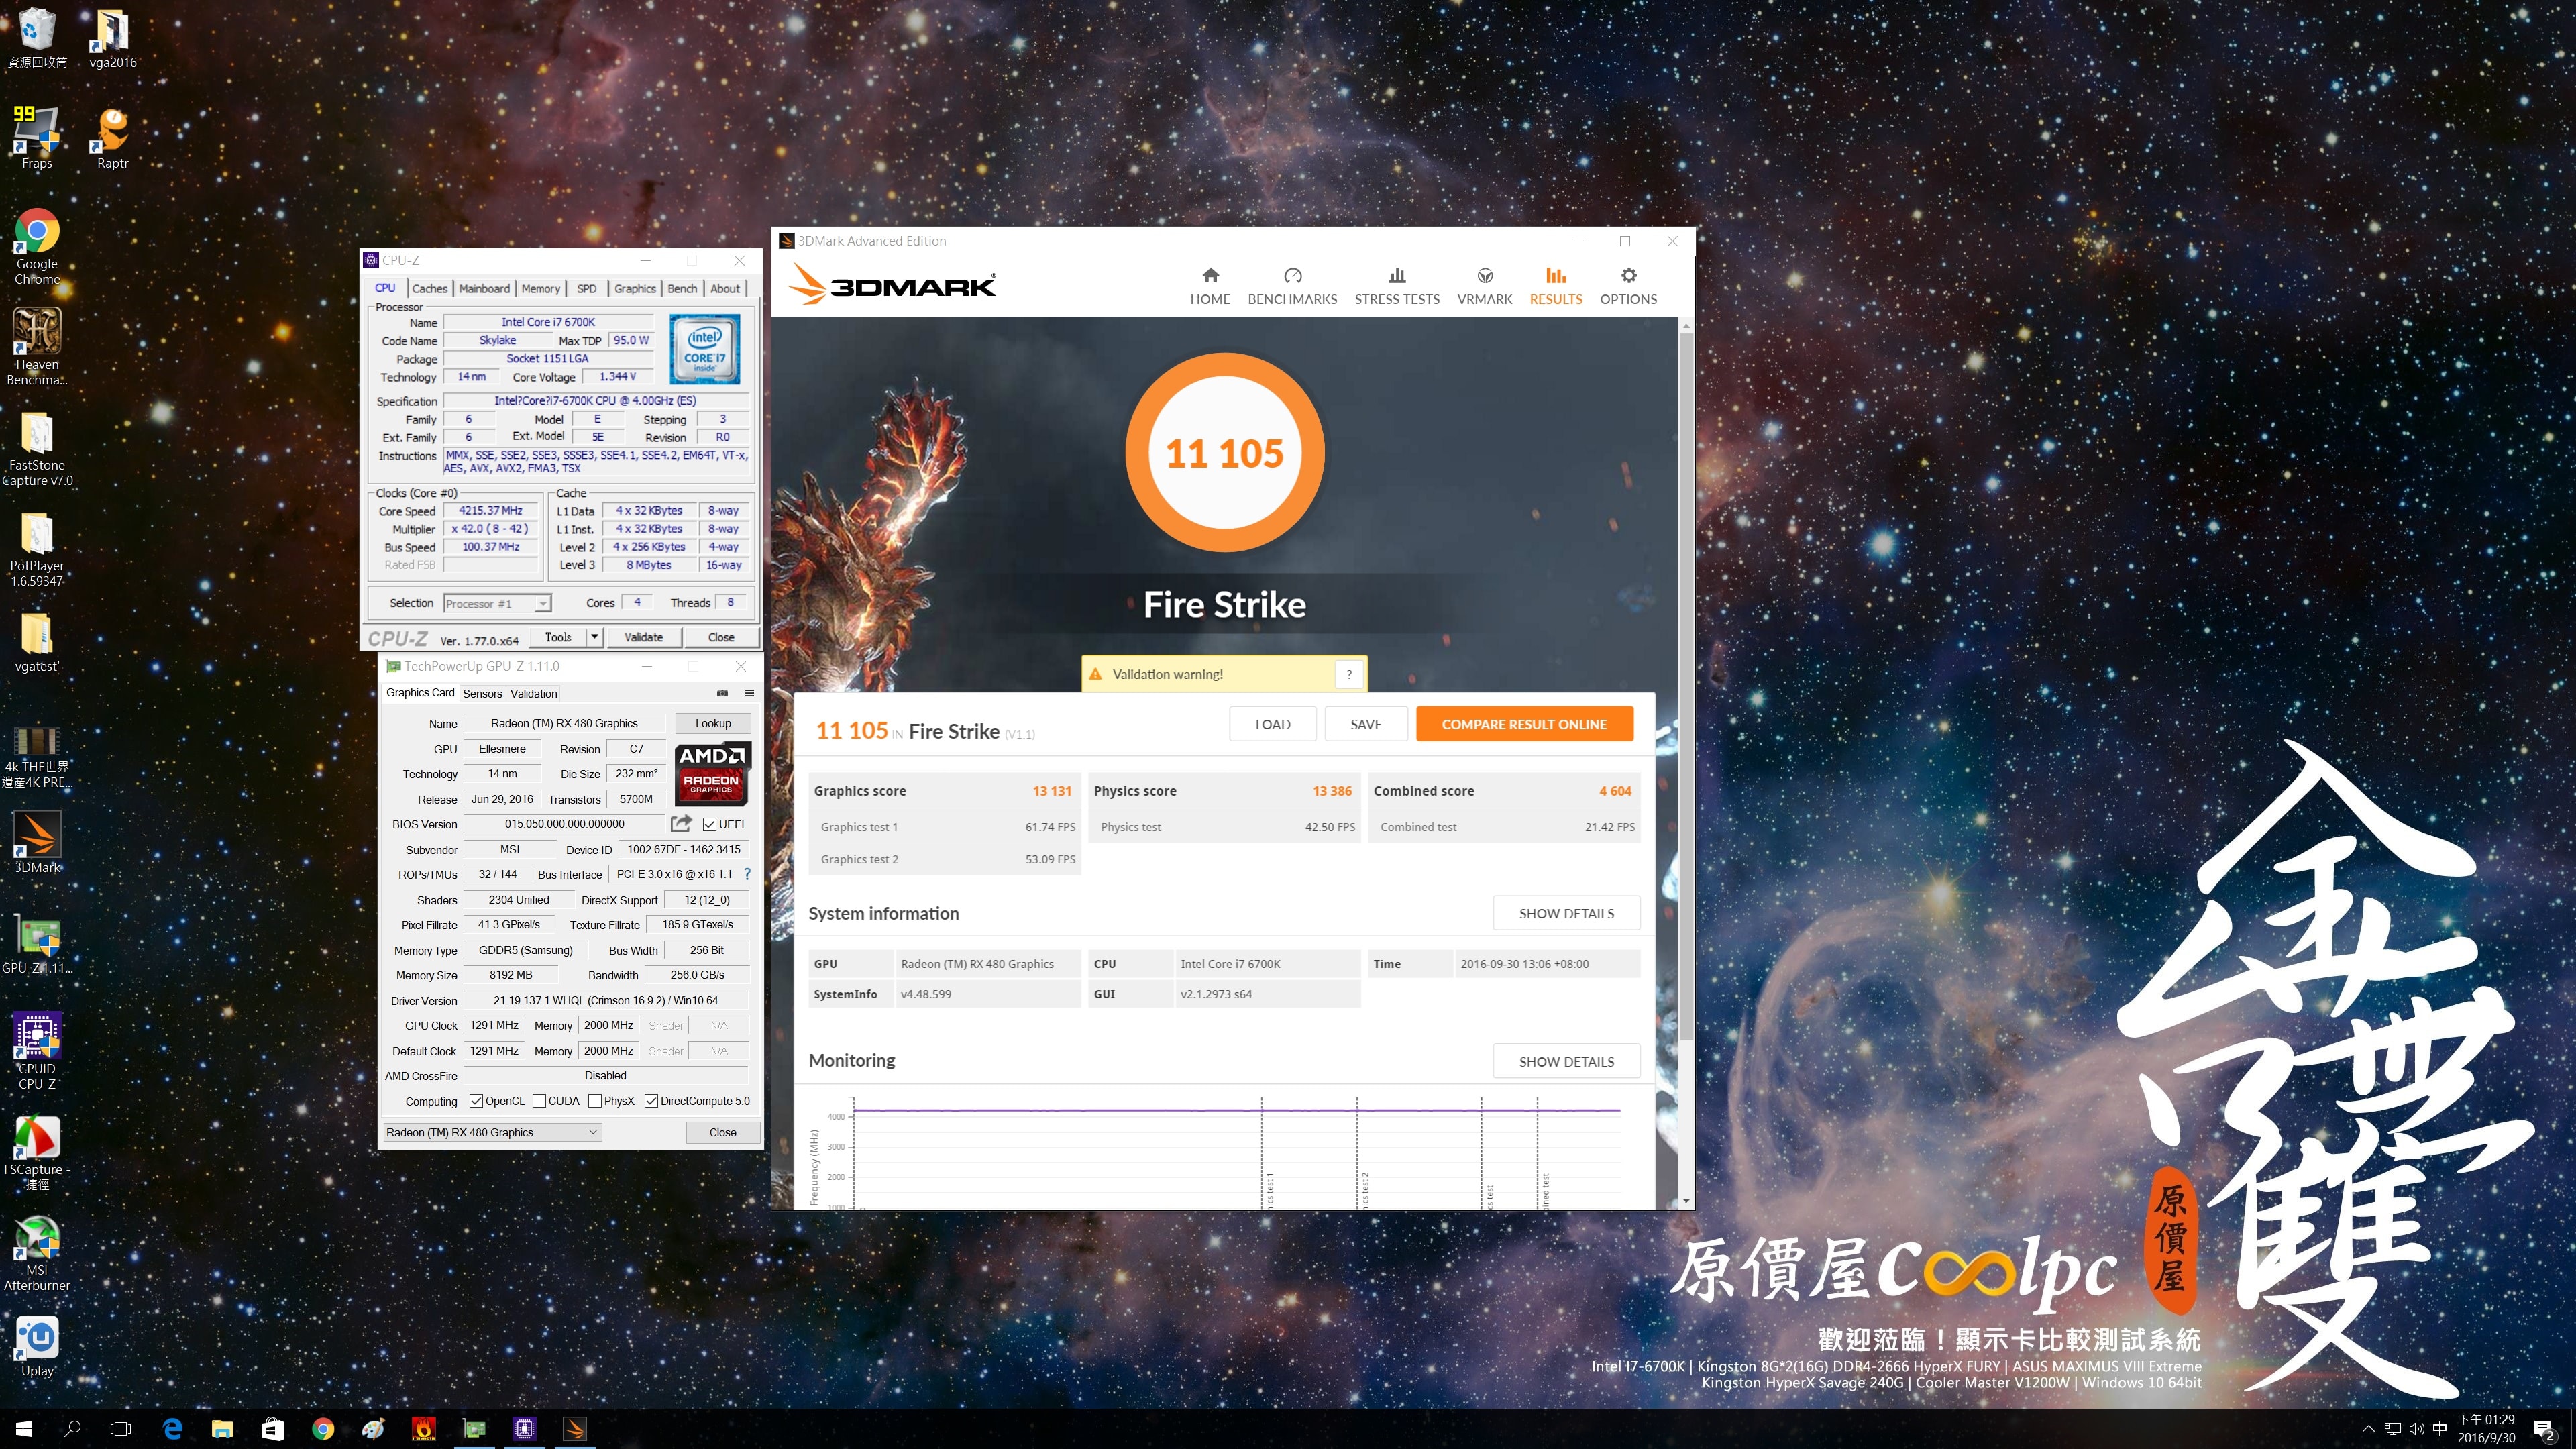Screen dimensions: 2576x1449
Task: Click the Close button in GPU-Z
Action: [x=722, y=1132]
